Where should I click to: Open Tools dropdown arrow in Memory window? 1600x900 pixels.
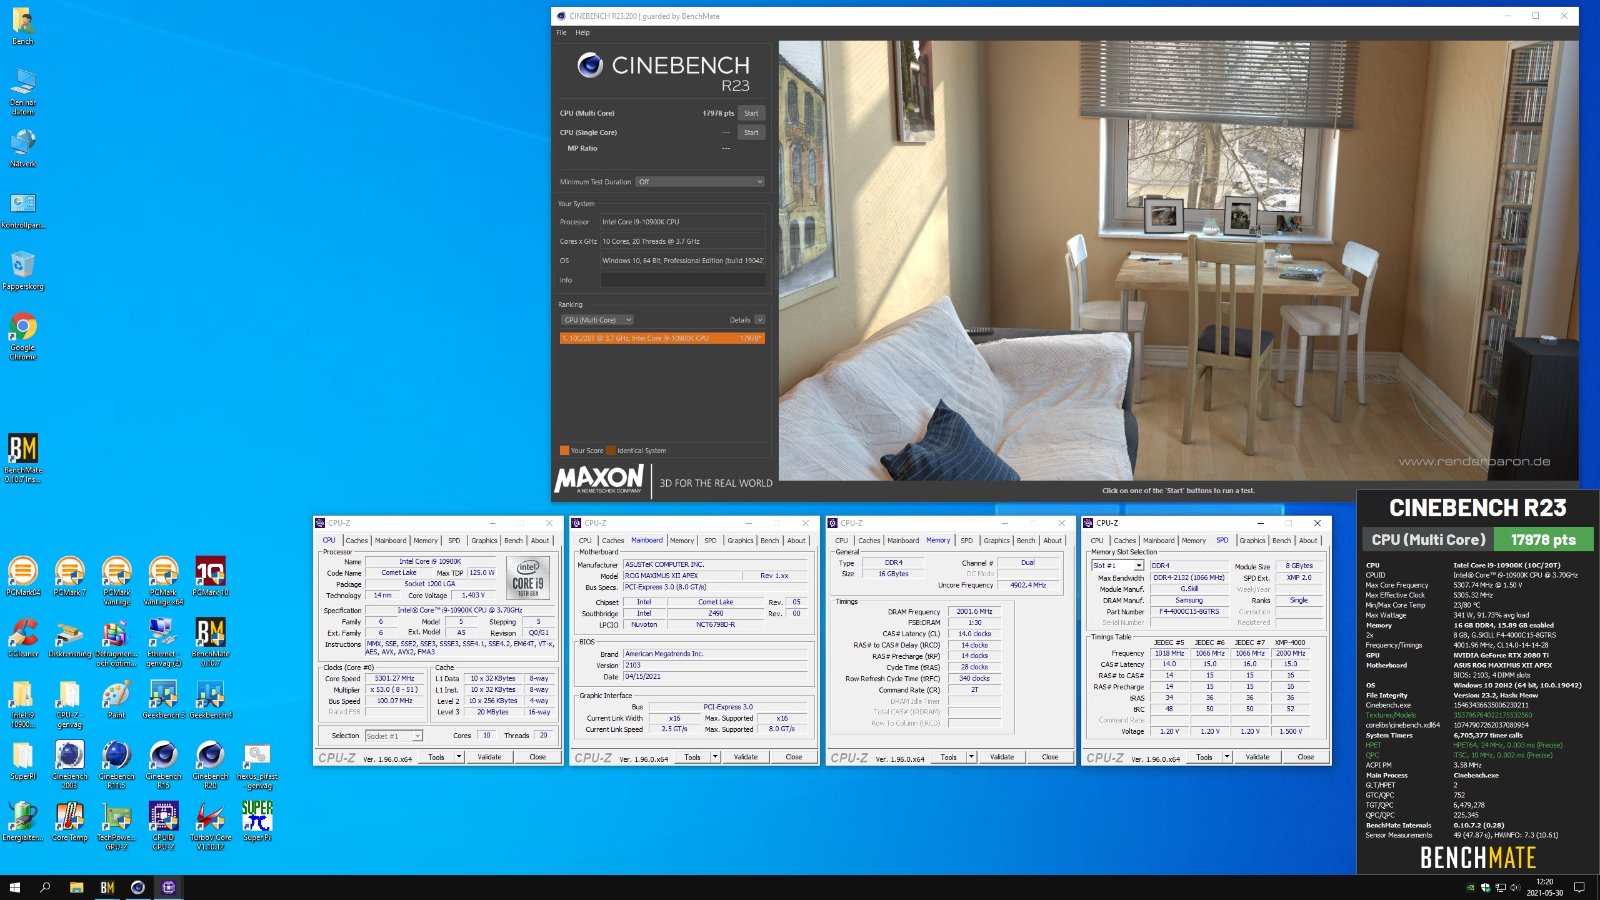[x=971, y=757]
